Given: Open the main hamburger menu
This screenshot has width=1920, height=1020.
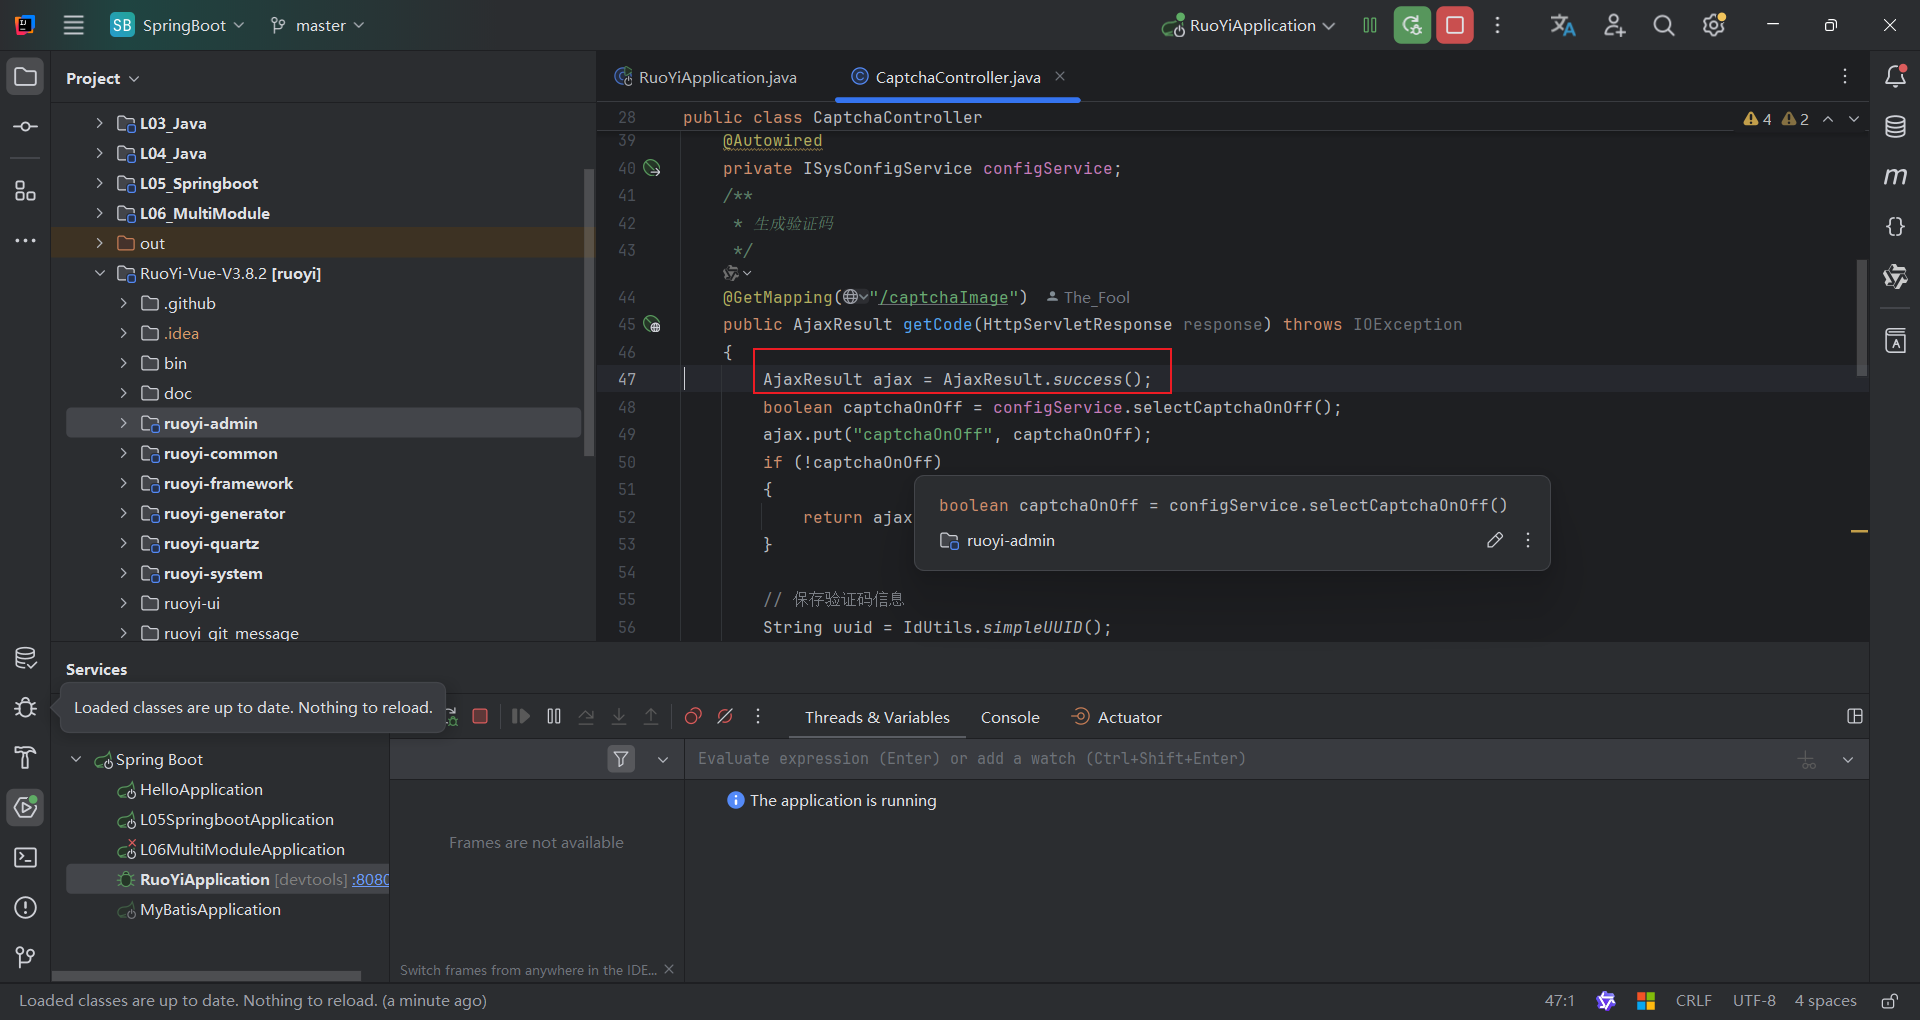Looking at the screenshot, I should (74, 25).
